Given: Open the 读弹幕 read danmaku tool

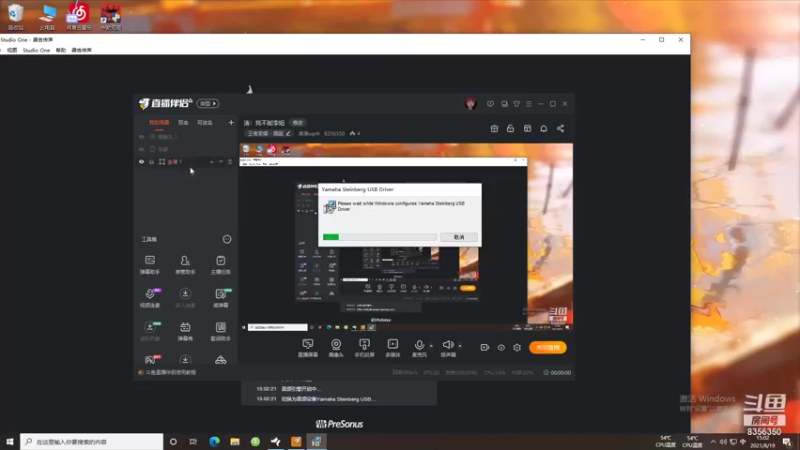Looking at the screenshot, I should click(220, 298).
